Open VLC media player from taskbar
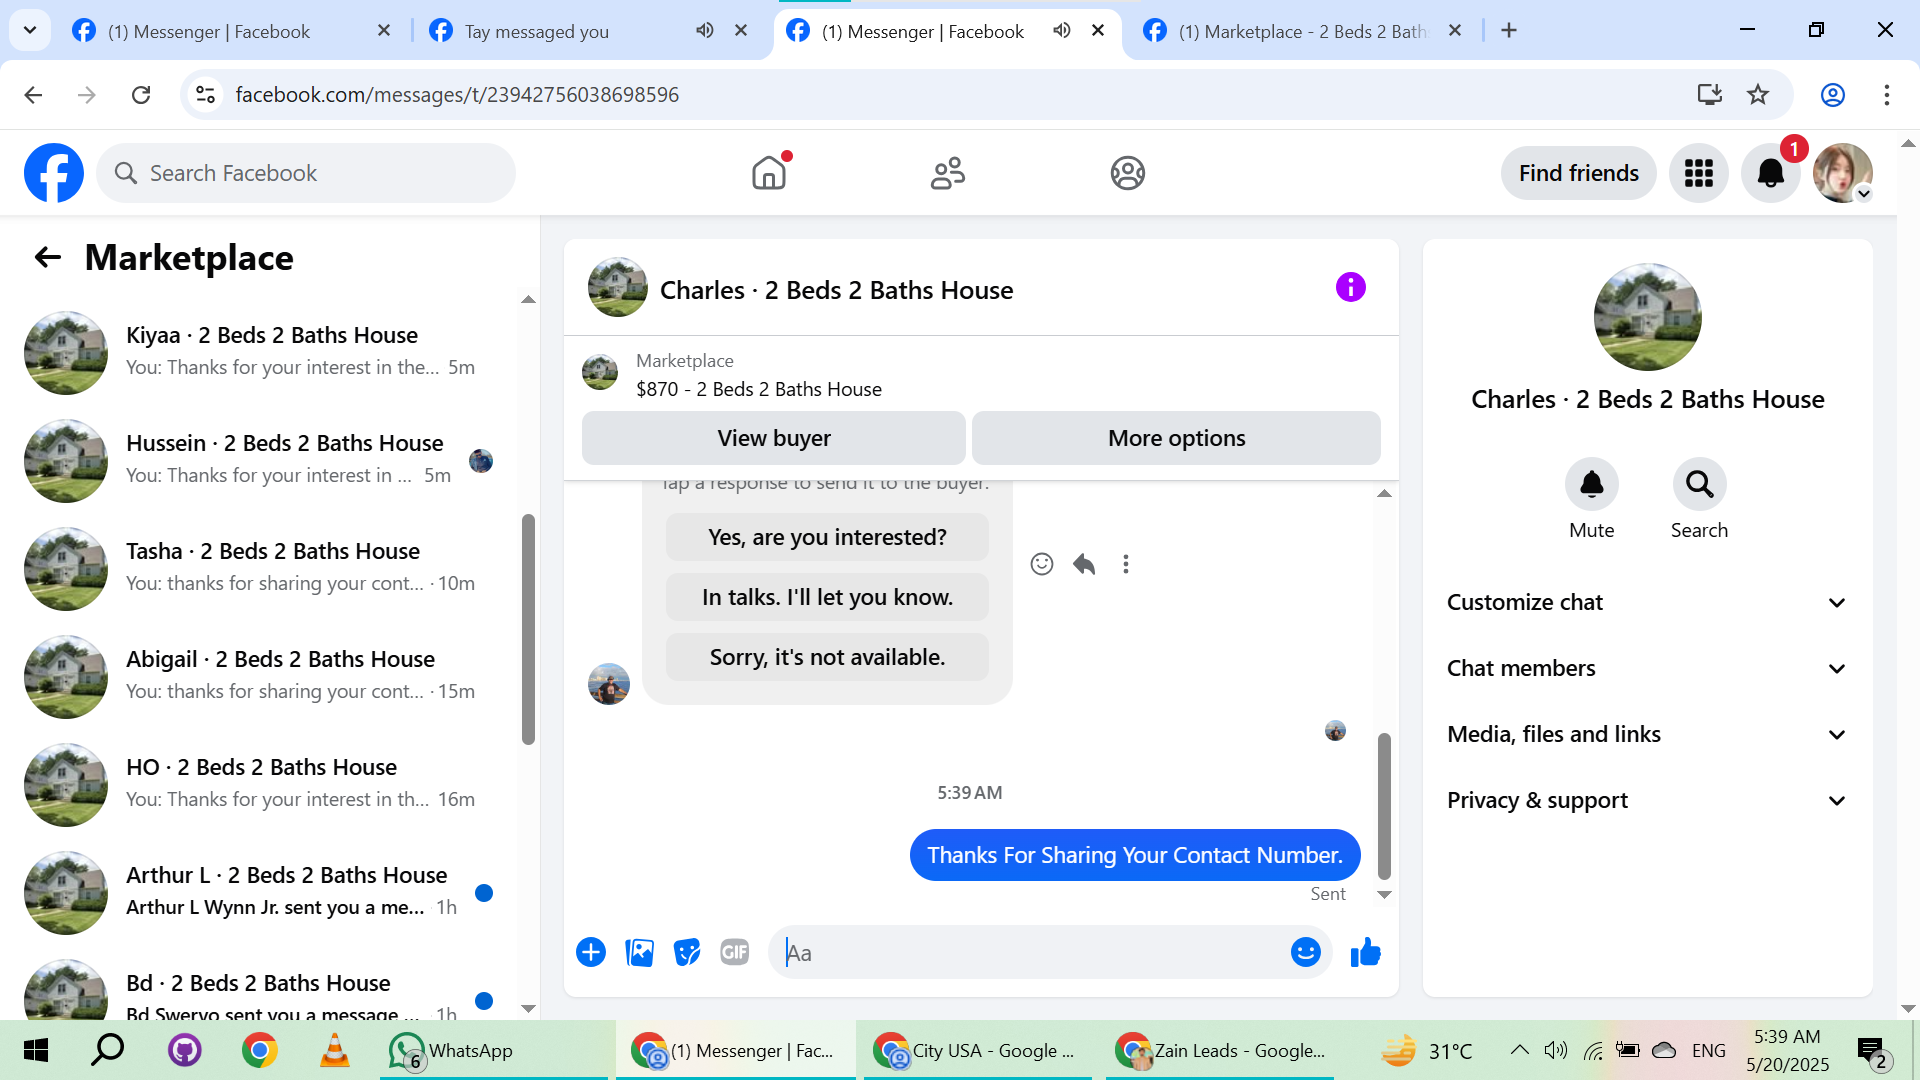The image size is (1920, 1080). 334,1050
